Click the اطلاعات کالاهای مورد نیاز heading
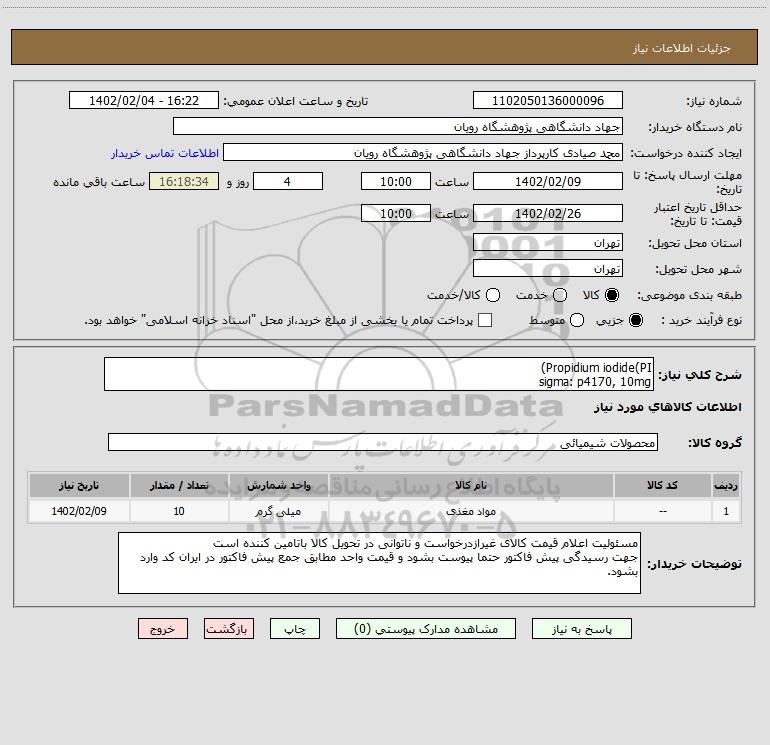Image resolution: width=770 pixels, height=745 pixels. coord(667,407)
